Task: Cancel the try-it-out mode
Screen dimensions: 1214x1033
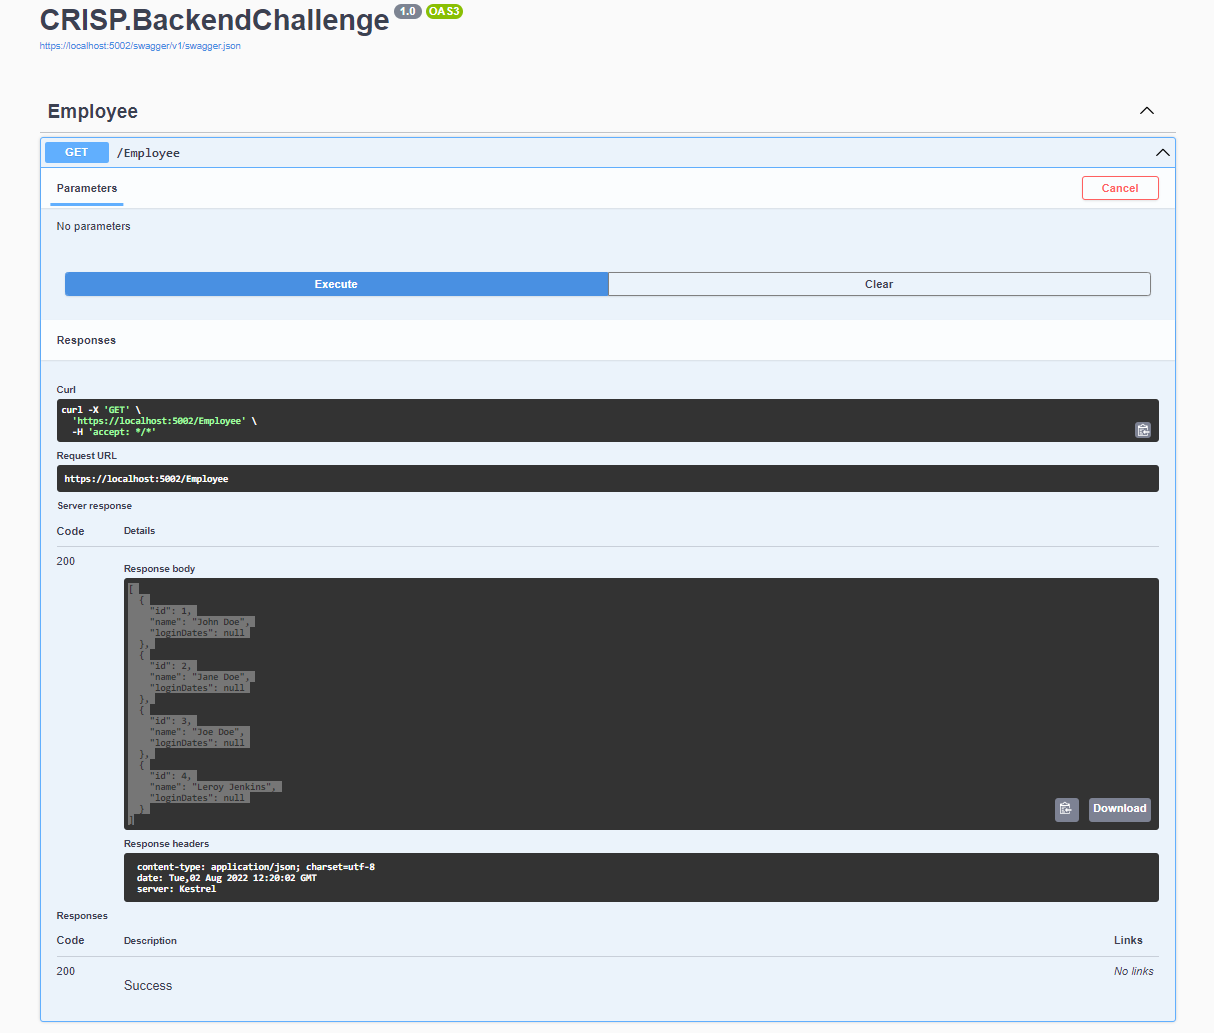Action: (1120, 188)
